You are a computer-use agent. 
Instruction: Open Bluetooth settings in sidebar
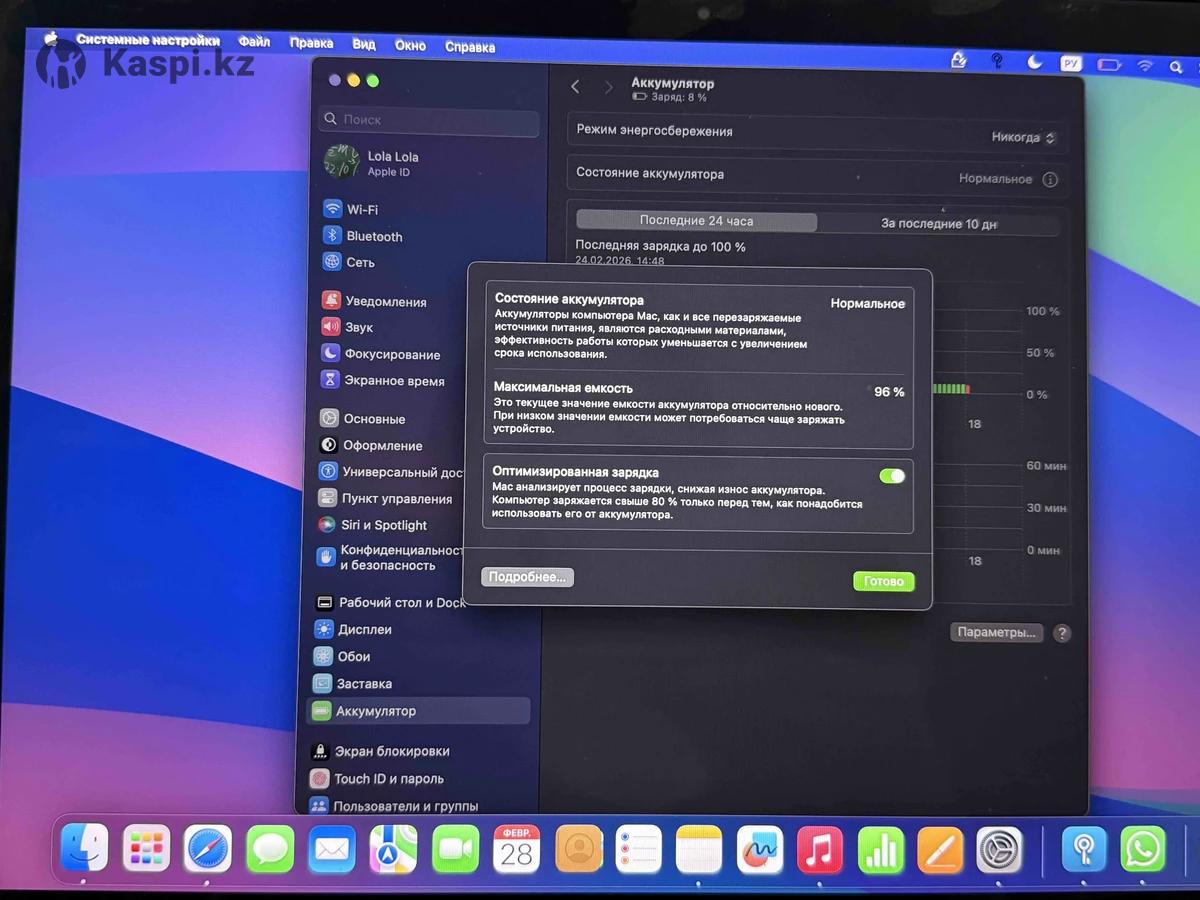coord(373,236)
